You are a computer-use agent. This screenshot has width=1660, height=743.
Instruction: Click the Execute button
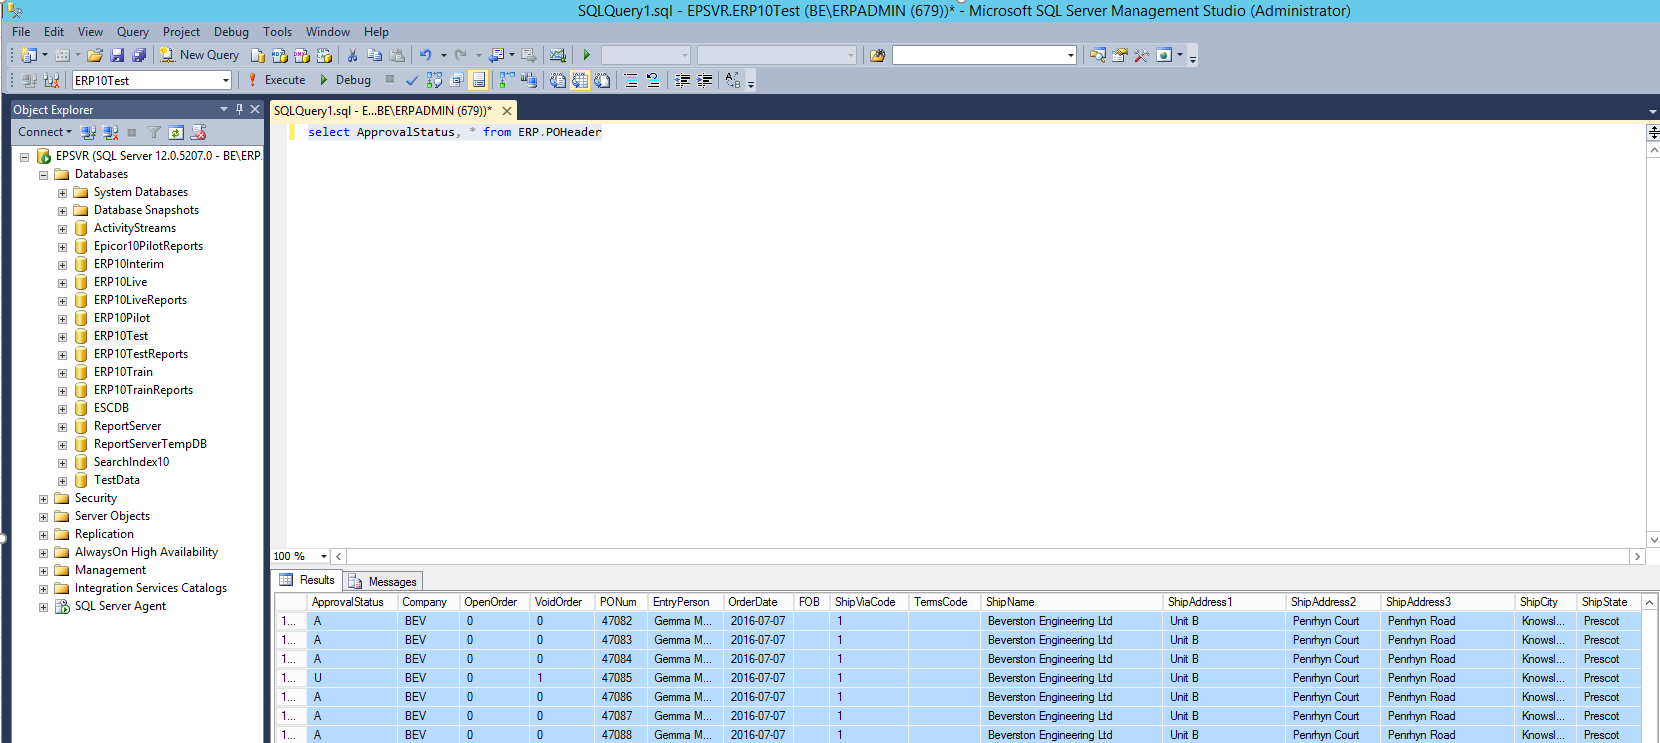tap(277, 80)
